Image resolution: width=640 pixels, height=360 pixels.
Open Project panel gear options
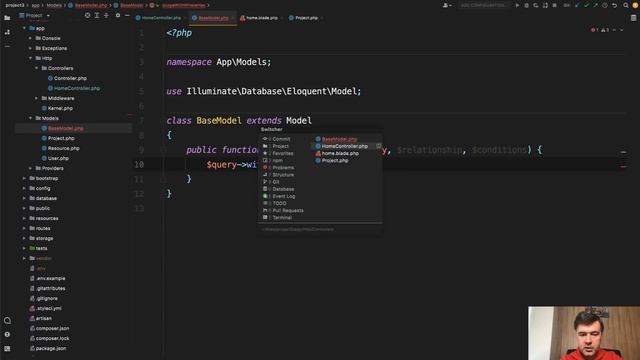pos(118,16)
